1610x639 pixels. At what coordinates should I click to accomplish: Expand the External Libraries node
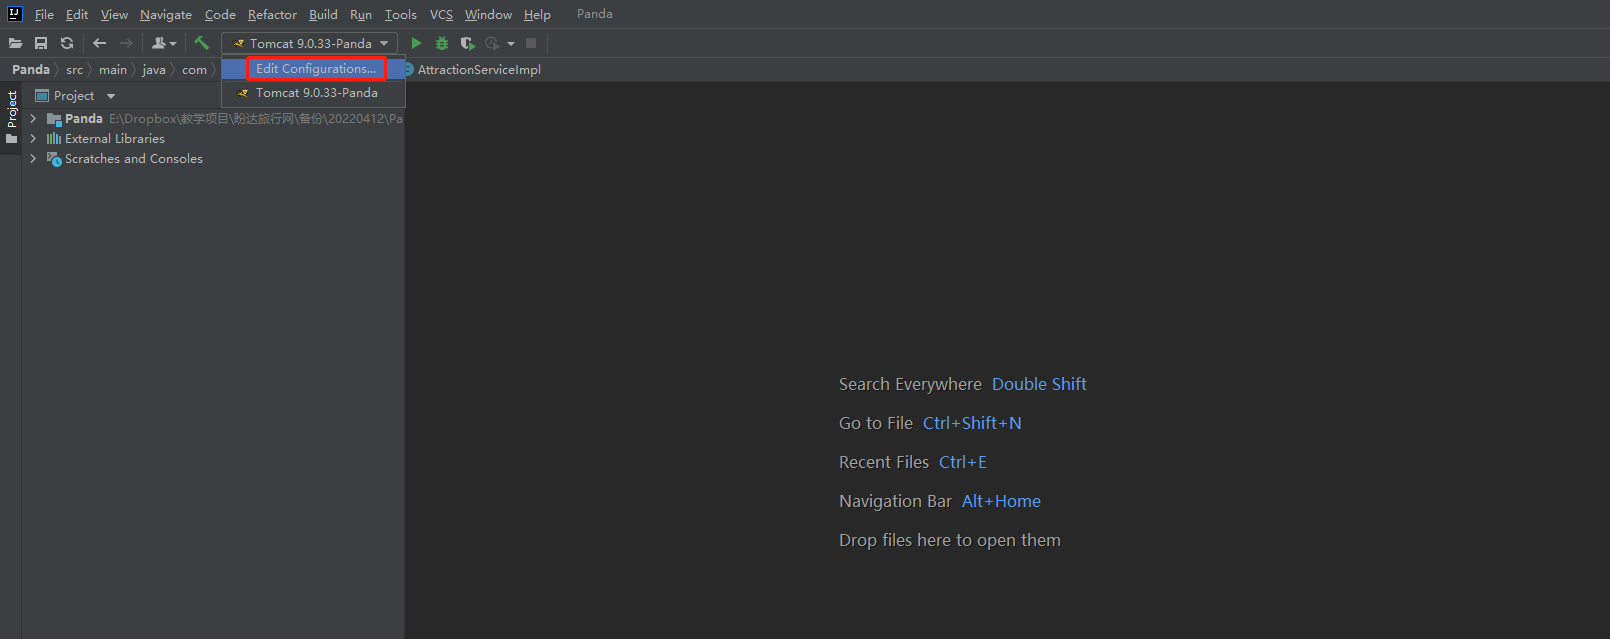(x=33, y=139)
